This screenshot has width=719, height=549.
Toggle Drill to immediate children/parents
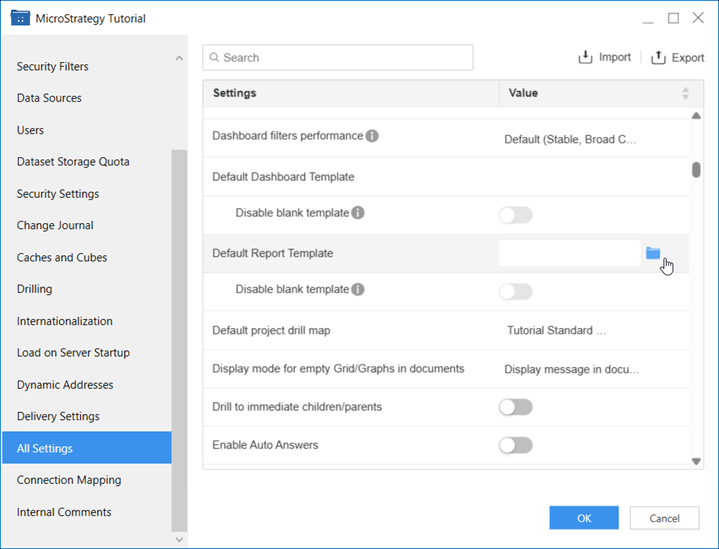tap(516, 407)
